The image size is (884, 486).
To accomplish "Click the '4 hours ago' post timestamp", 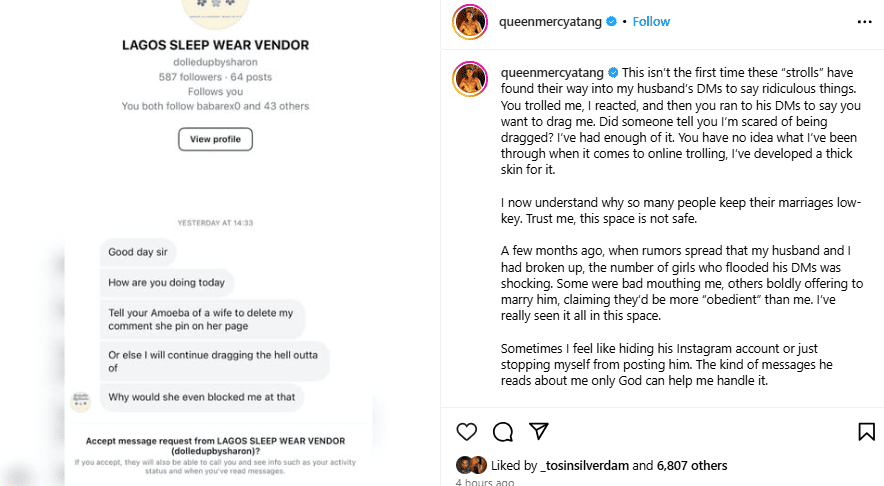I will (x=485, y=482).
